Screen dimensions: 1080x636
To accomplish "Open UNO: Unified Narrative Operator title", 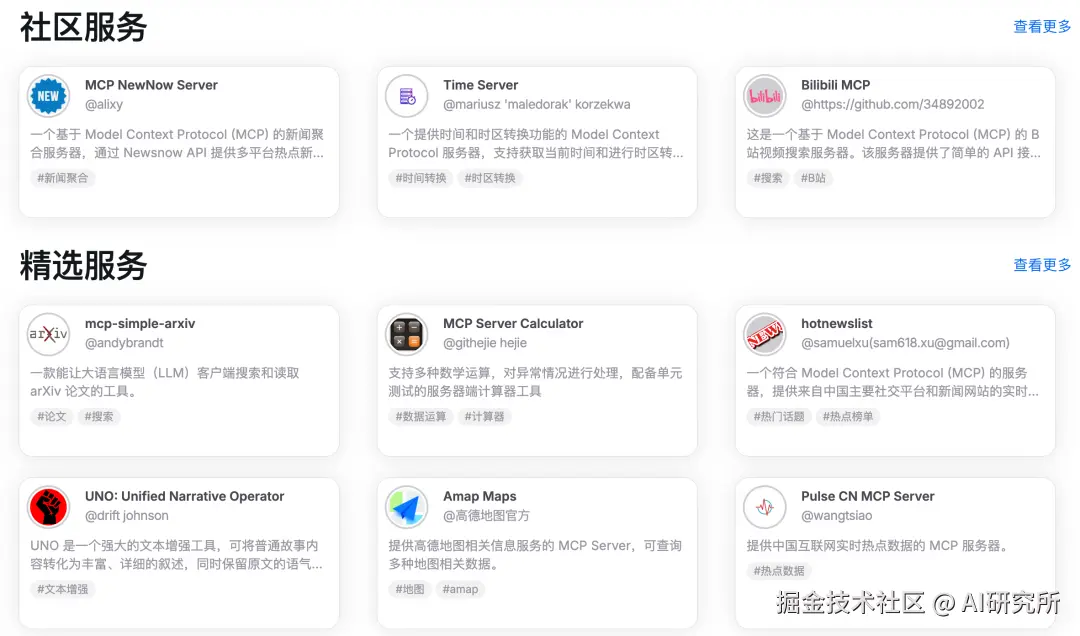I will pyautogui.click(x=185, y=496).
